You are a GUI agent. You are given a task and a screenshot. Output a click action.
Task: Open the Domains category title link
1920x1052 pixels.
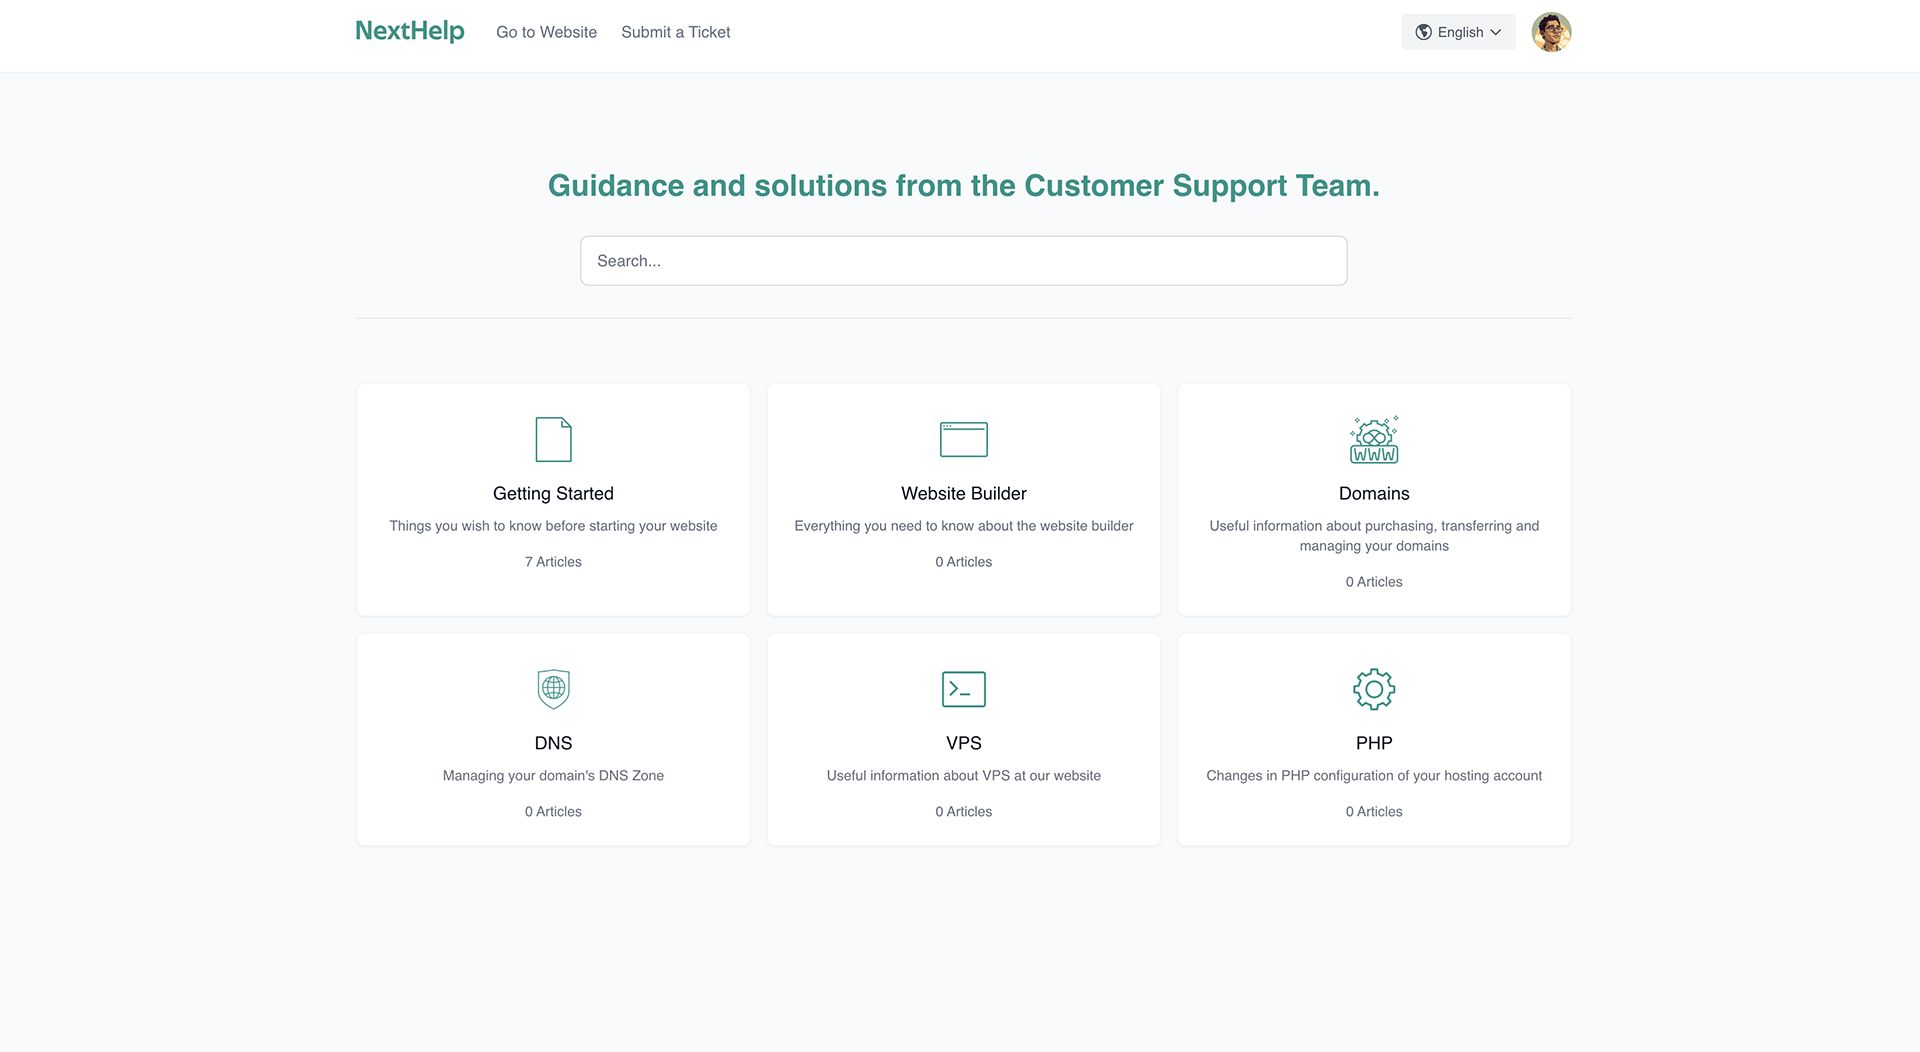click(x=1374, y=493)
